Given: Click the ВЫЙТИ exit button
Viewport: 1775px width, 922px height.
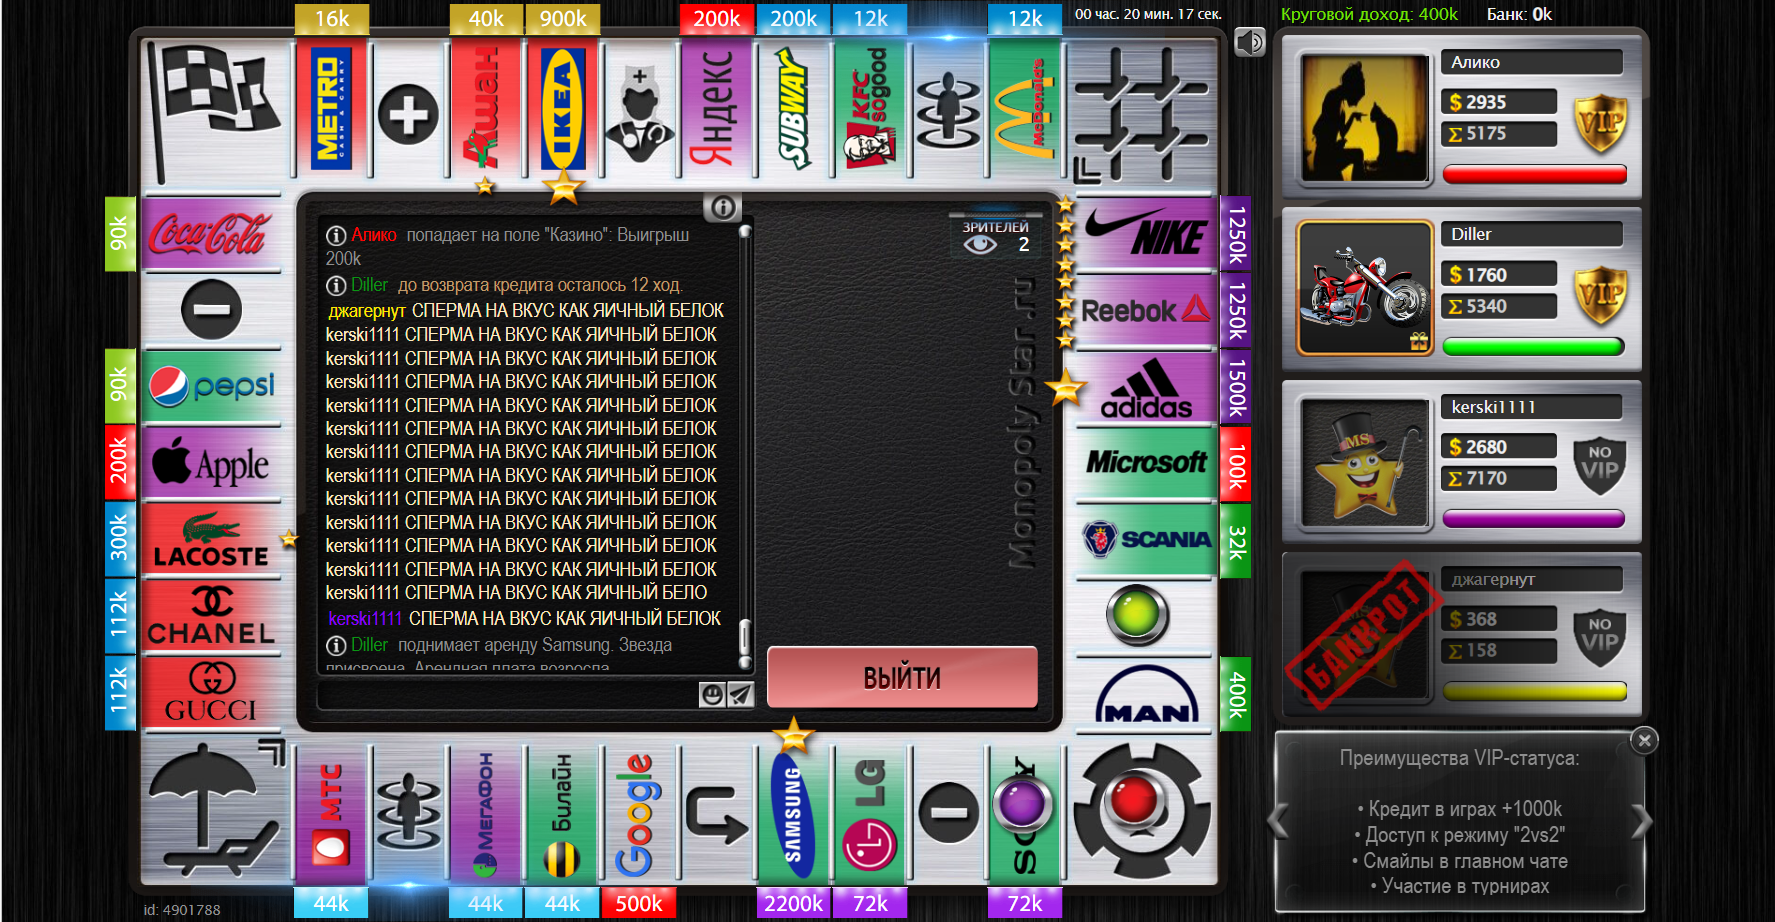Looking at the screenshot, I should click(902, 678).
